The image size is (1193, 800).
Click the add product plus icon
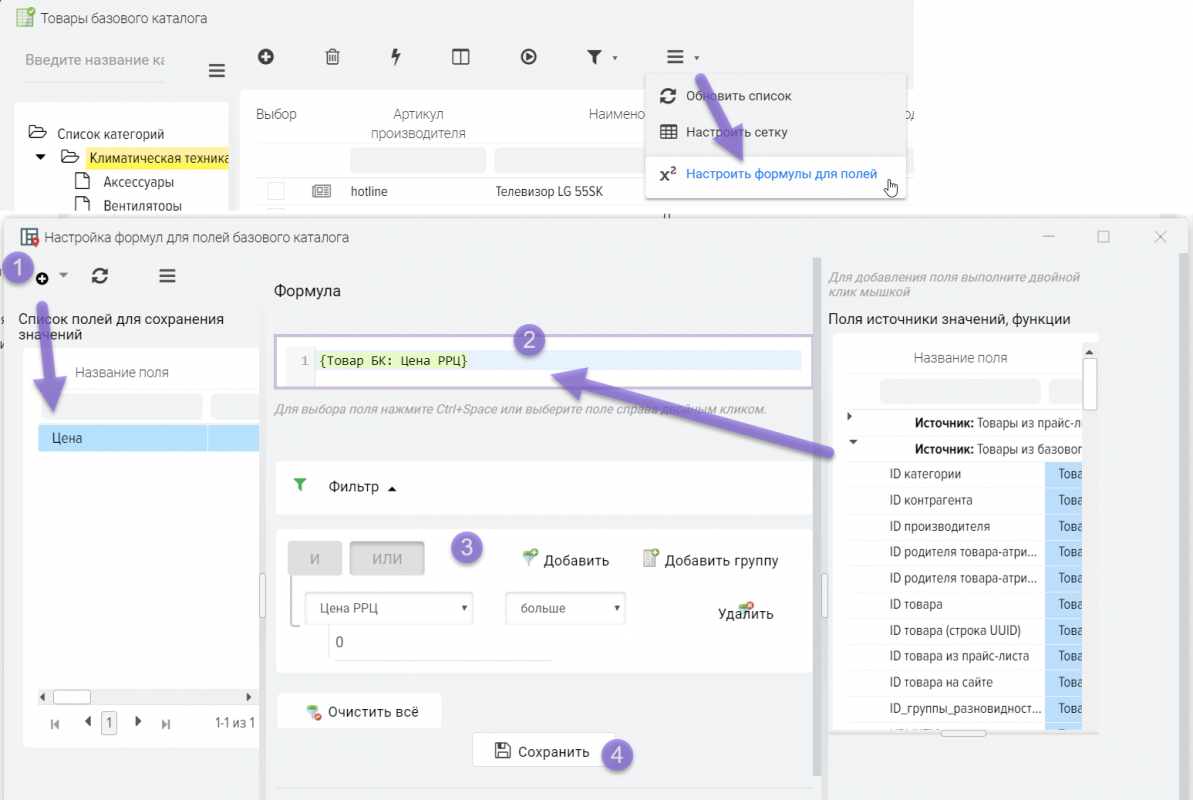coord(266,57)
